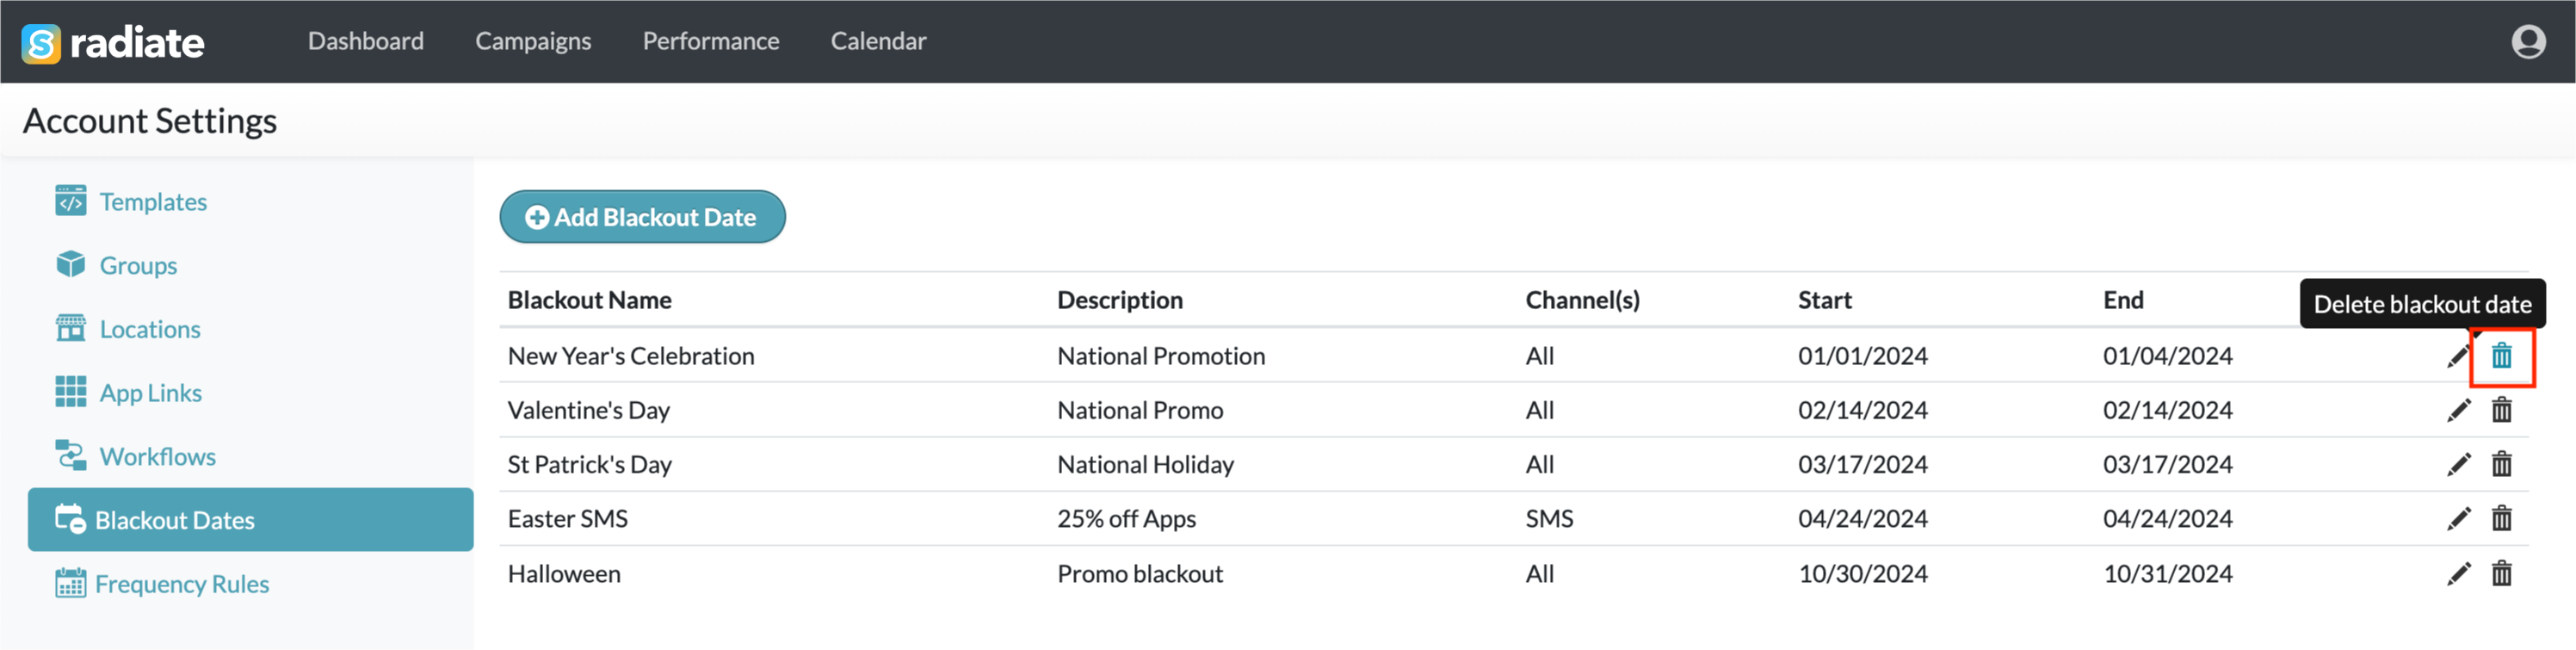Click the 01/01/2024 start date
The height and width of the screenshot is (650, 2576).
pos(1862,356)
